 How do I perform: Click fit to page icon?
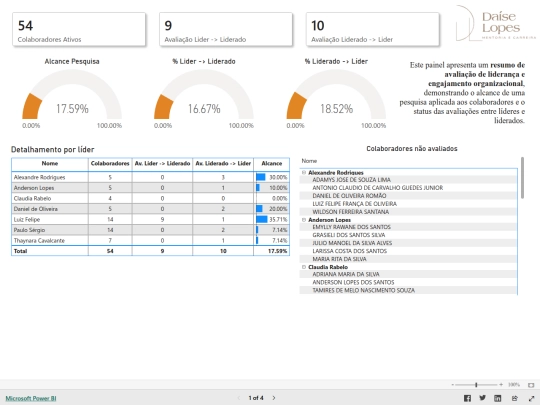click(x=531, y=385)
